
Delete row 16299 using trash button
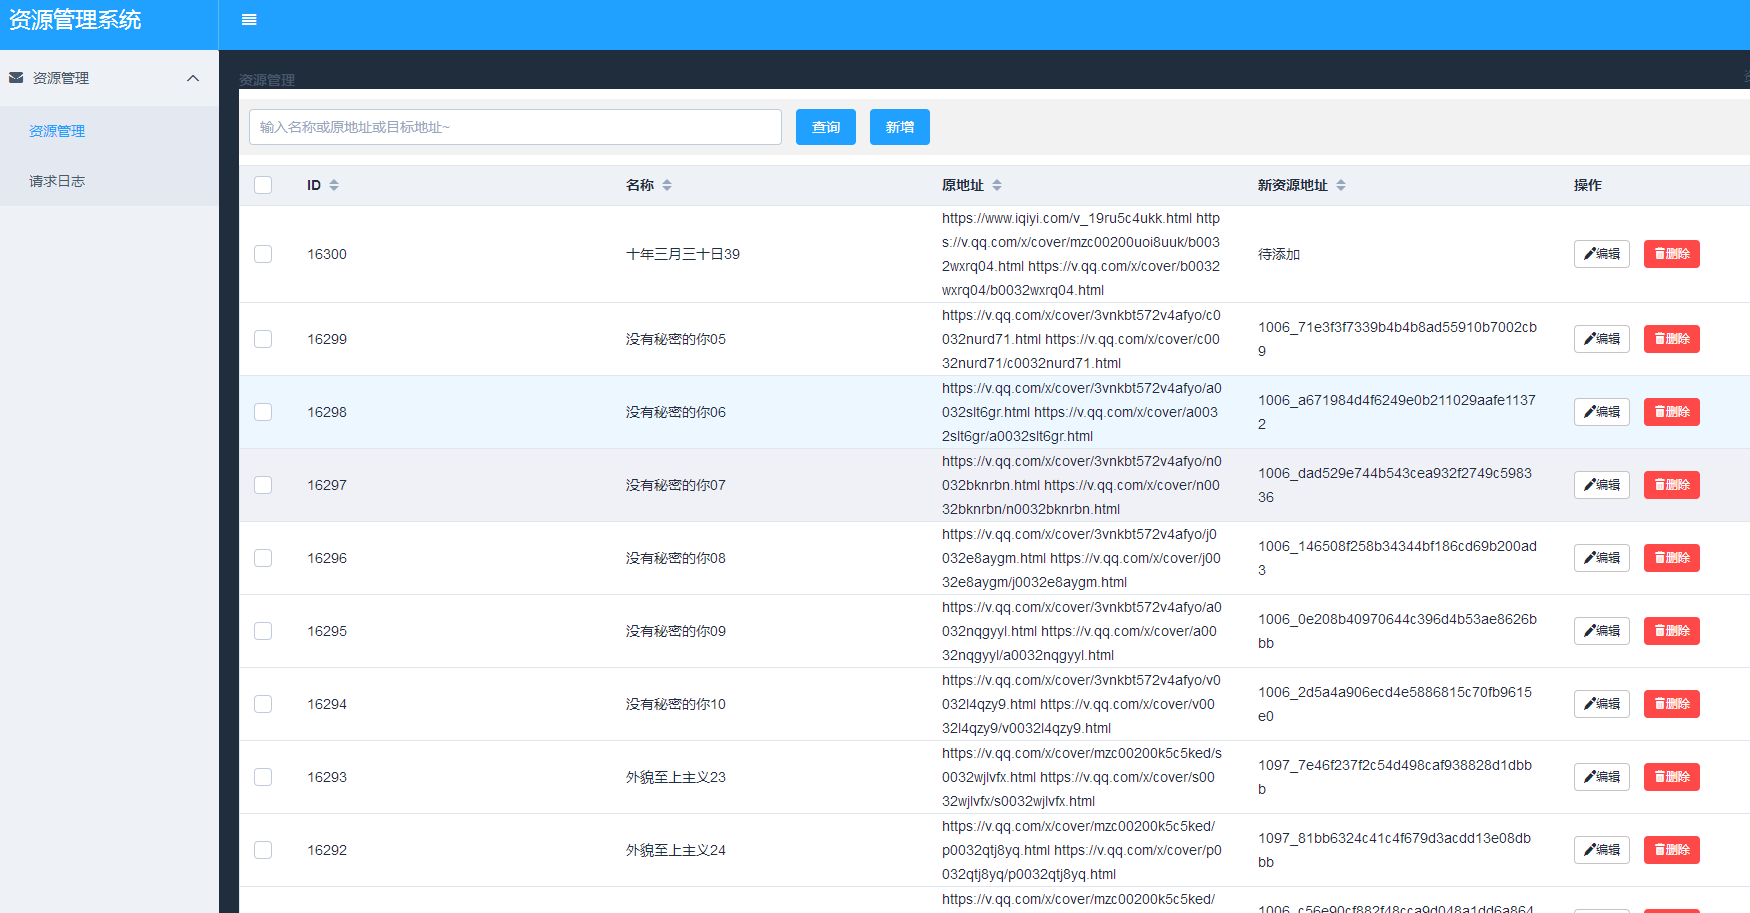(1671, 339)
